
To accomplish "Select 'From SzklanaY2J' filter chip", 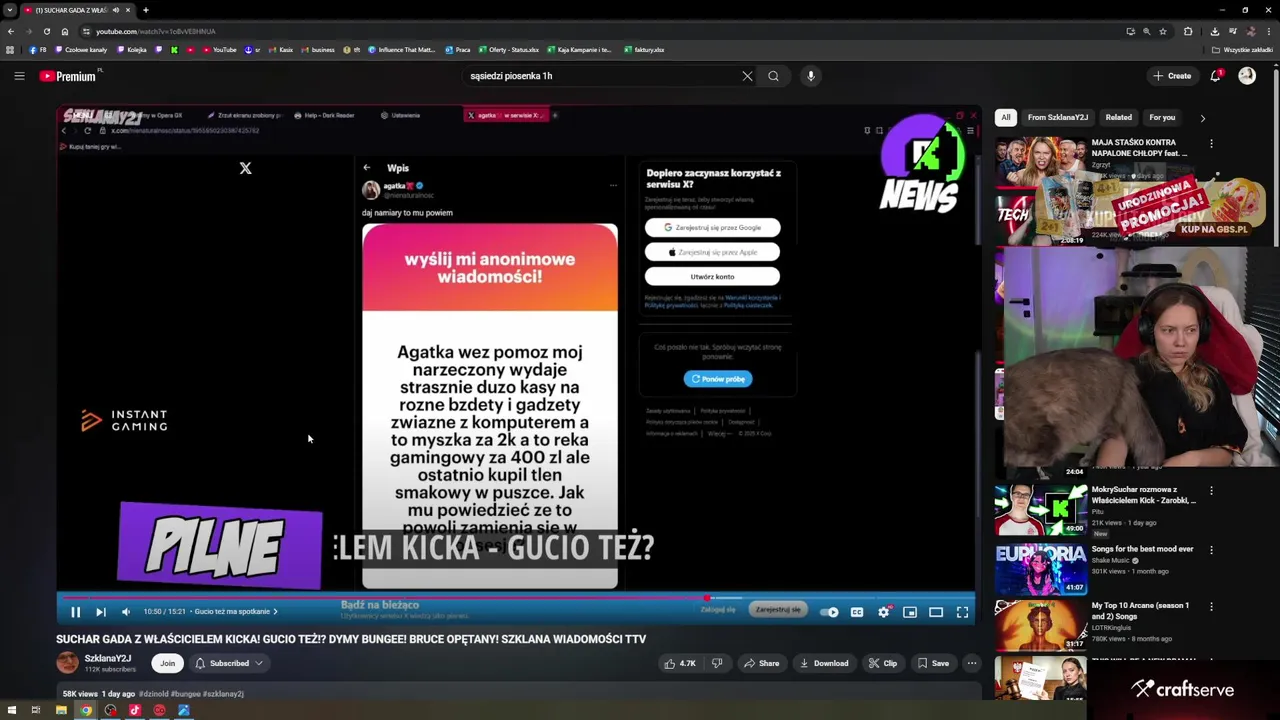I will point(1058,117).
